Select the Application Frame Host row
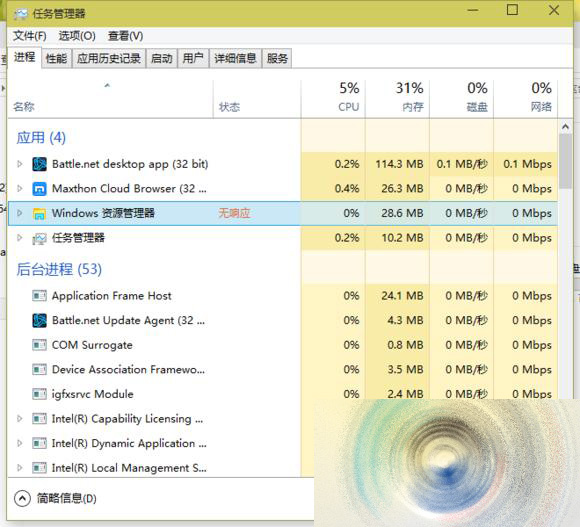Image resolution: width=580 pixels, height=527 pixels. coord(283,296)
